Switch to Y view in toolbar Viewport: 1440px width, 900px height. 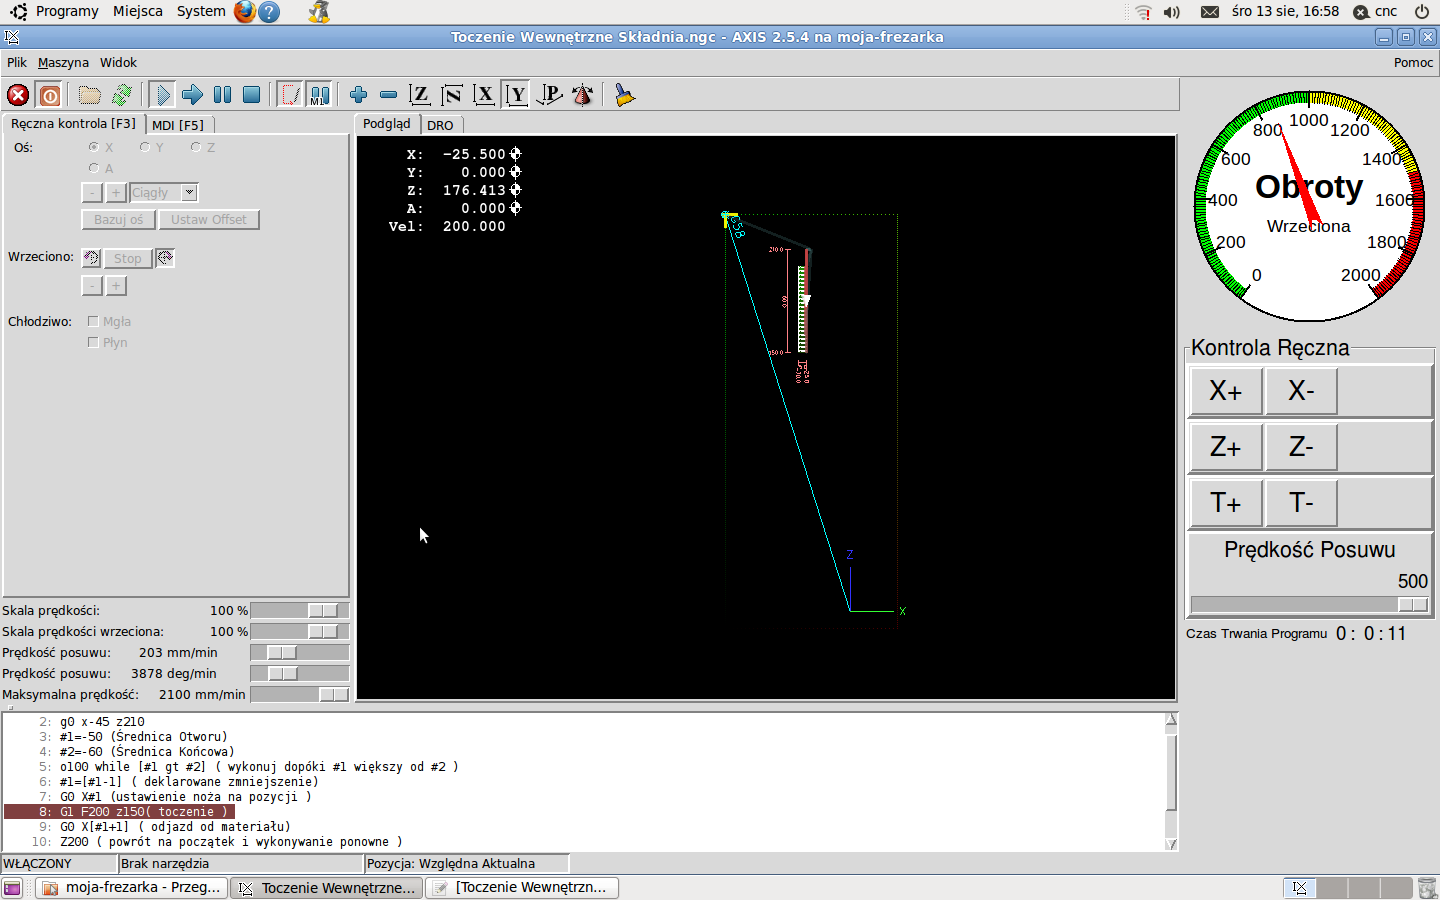[516, 95]
